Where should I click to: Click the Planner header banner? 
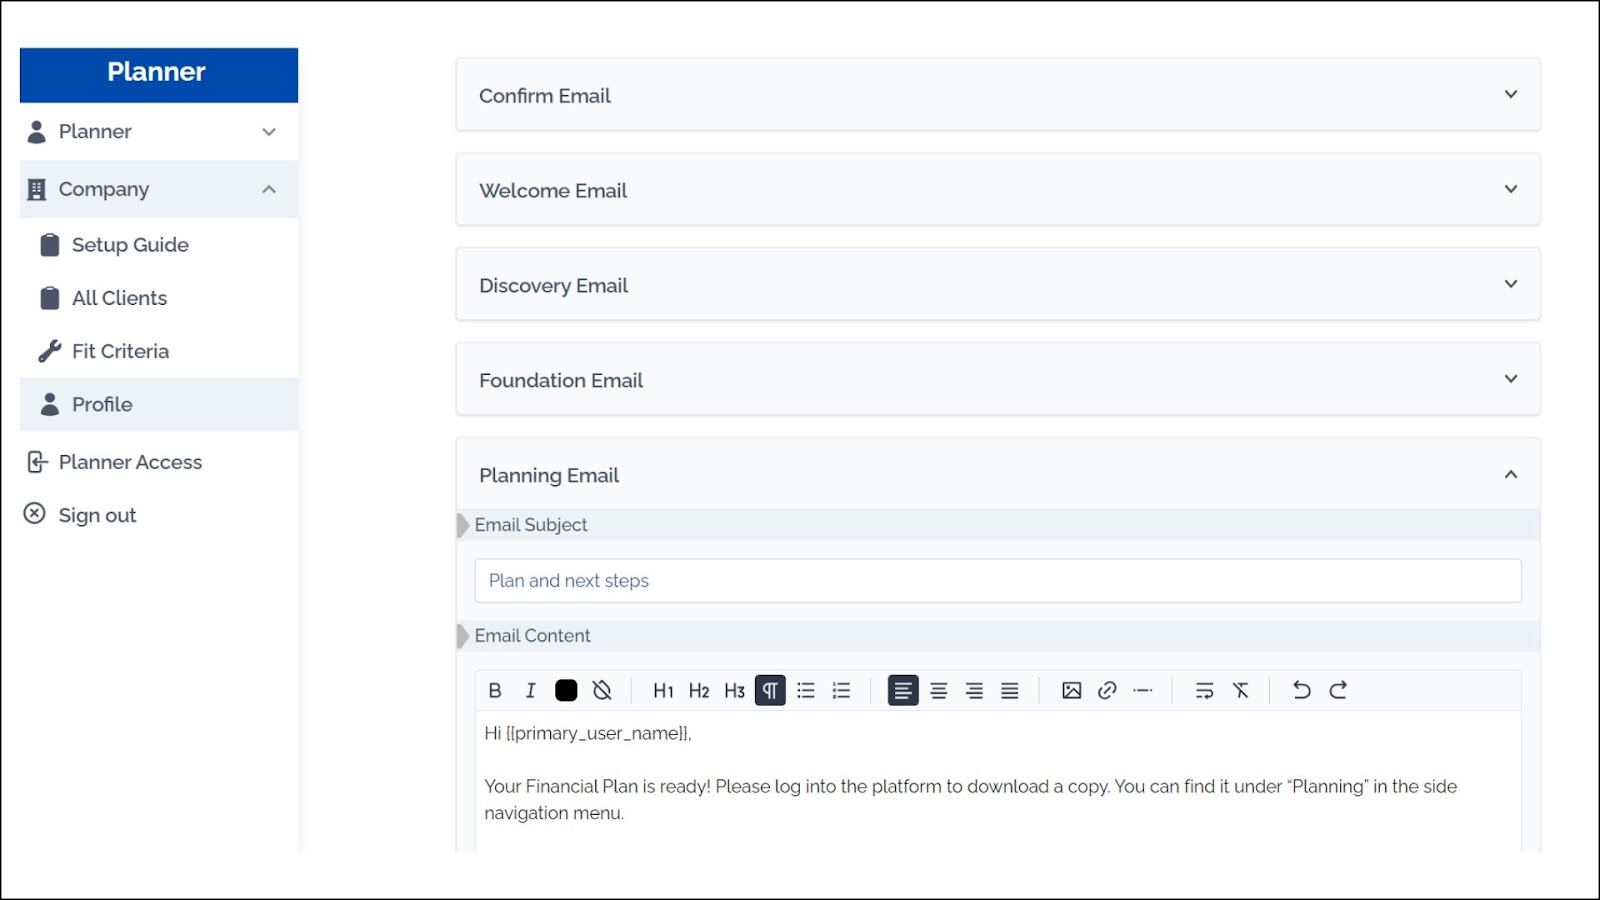(x=159, y=75)
